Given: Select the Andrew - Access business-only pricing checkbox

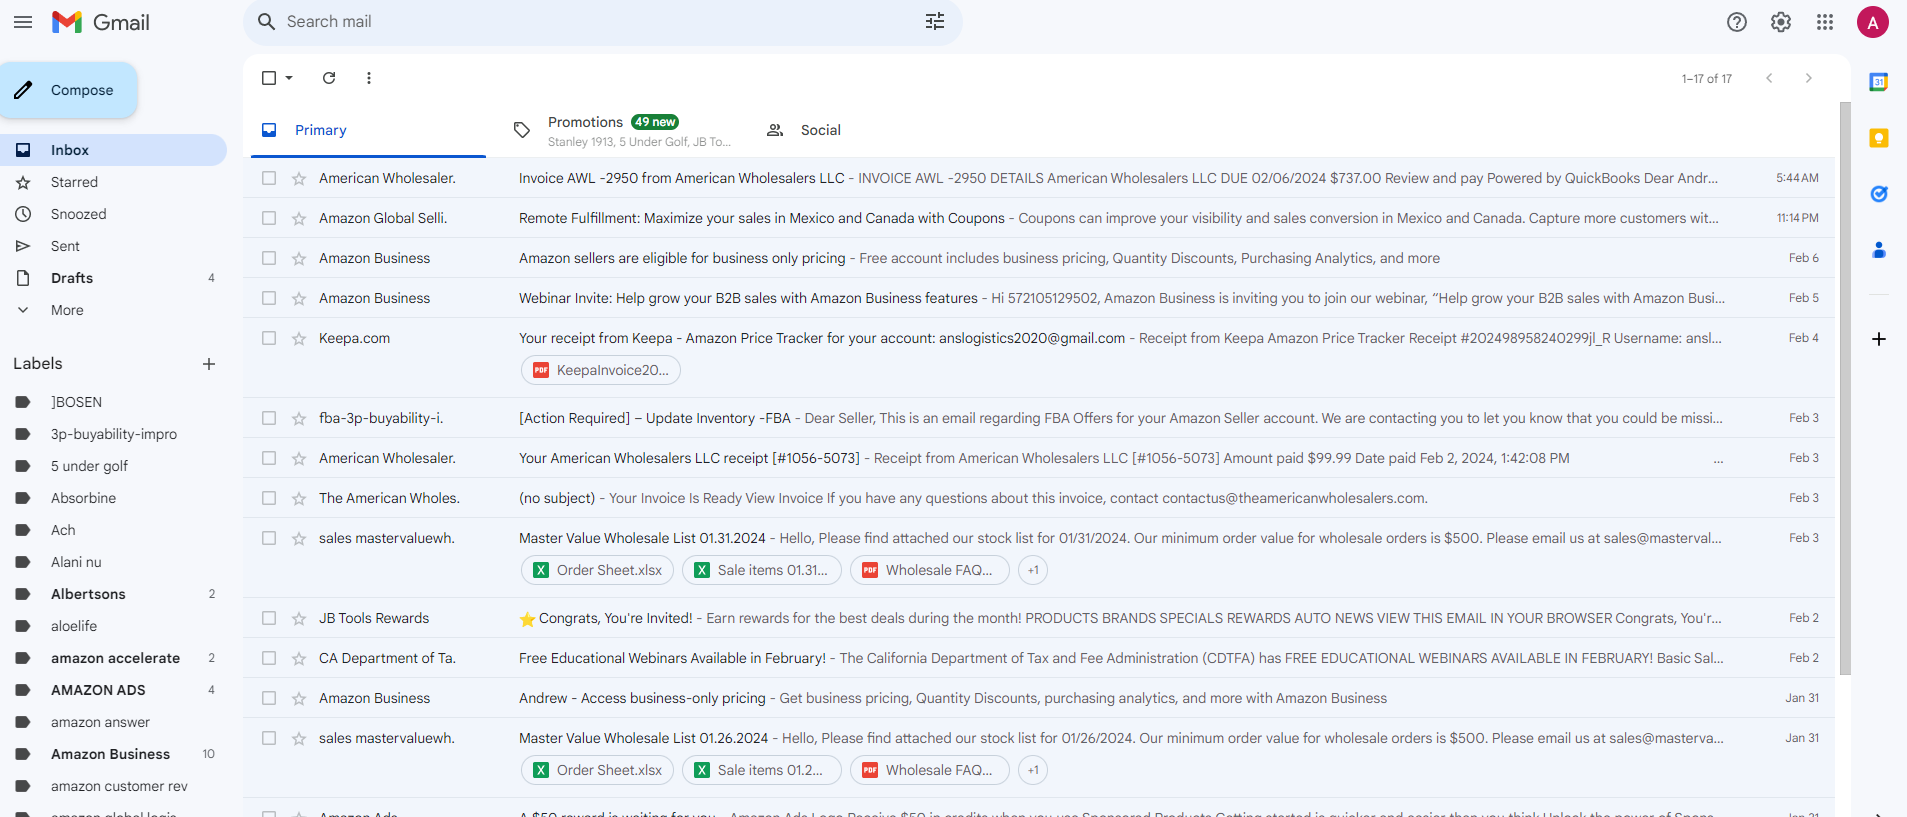Looking at the screenshot, I should [269, 698].
